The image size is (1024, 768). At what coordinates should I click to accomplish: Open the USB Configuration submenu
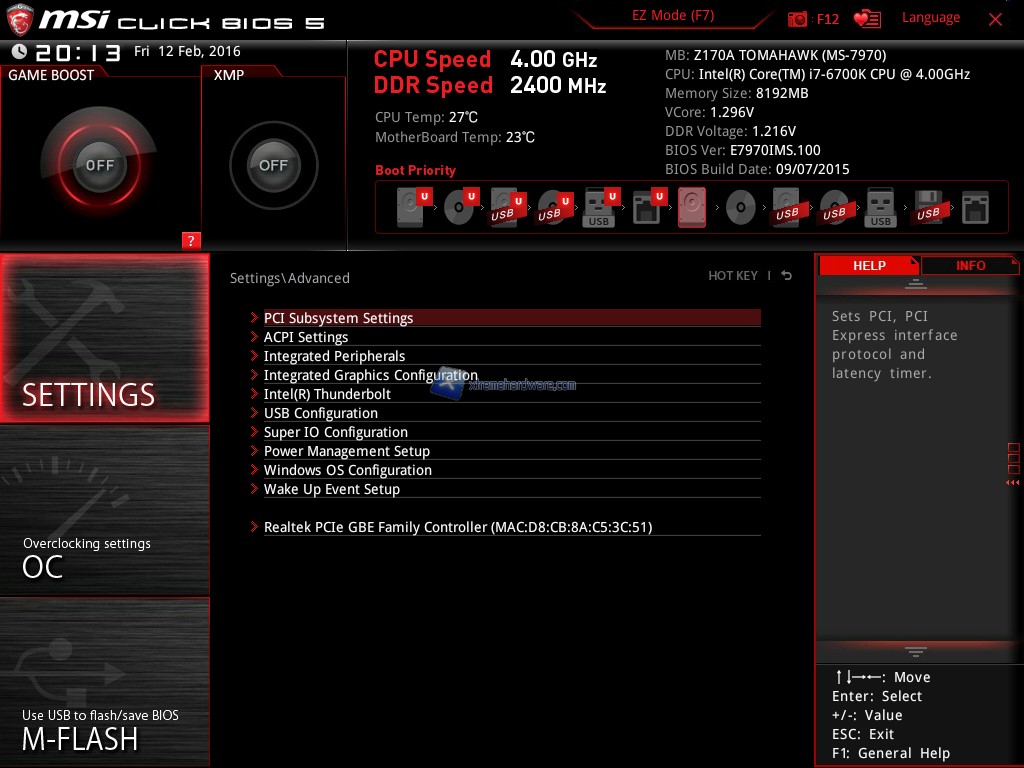[320, 413]
